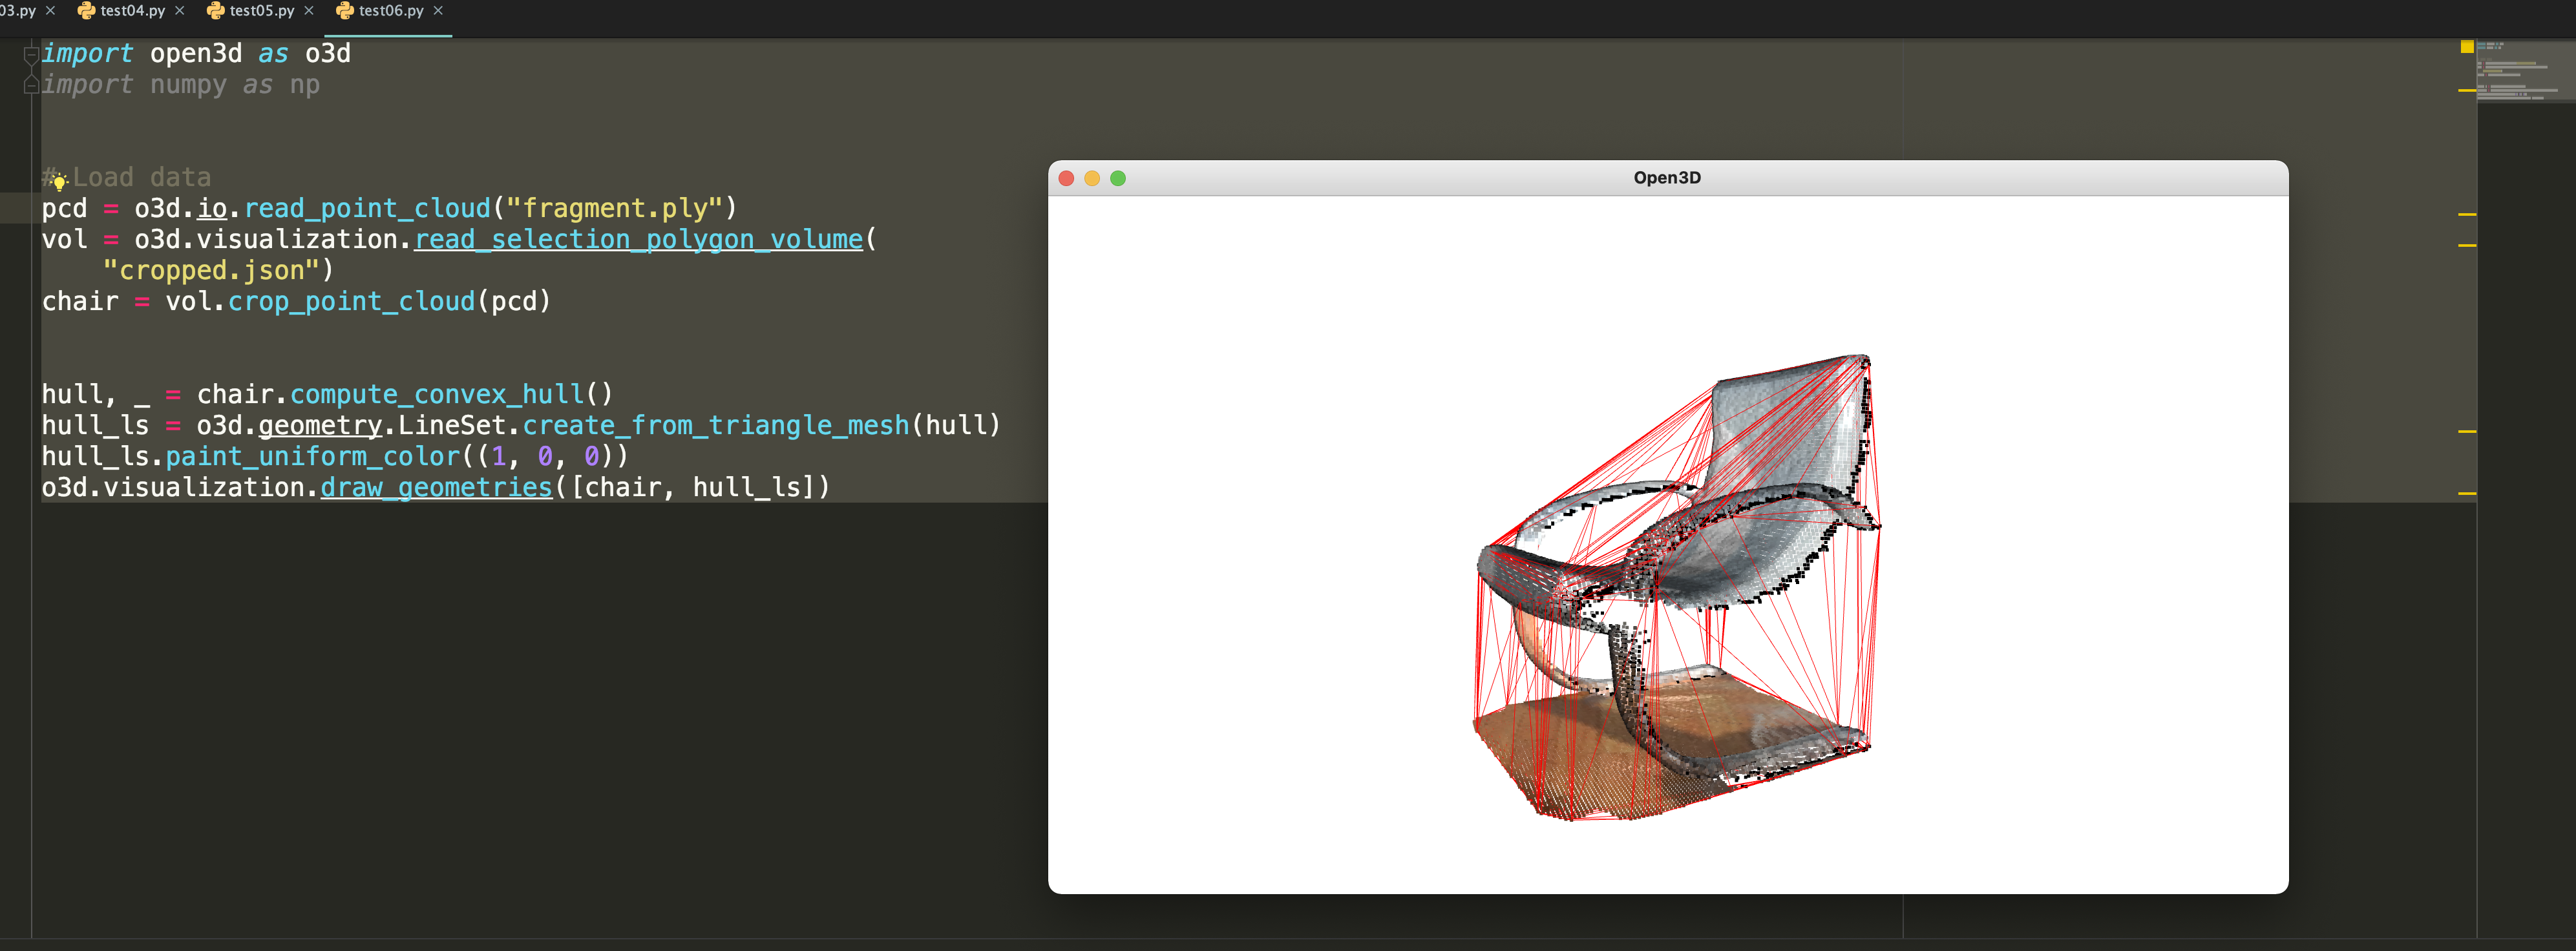
Task: Click fold end marker beside import numpy
Action: pos(31,86)
